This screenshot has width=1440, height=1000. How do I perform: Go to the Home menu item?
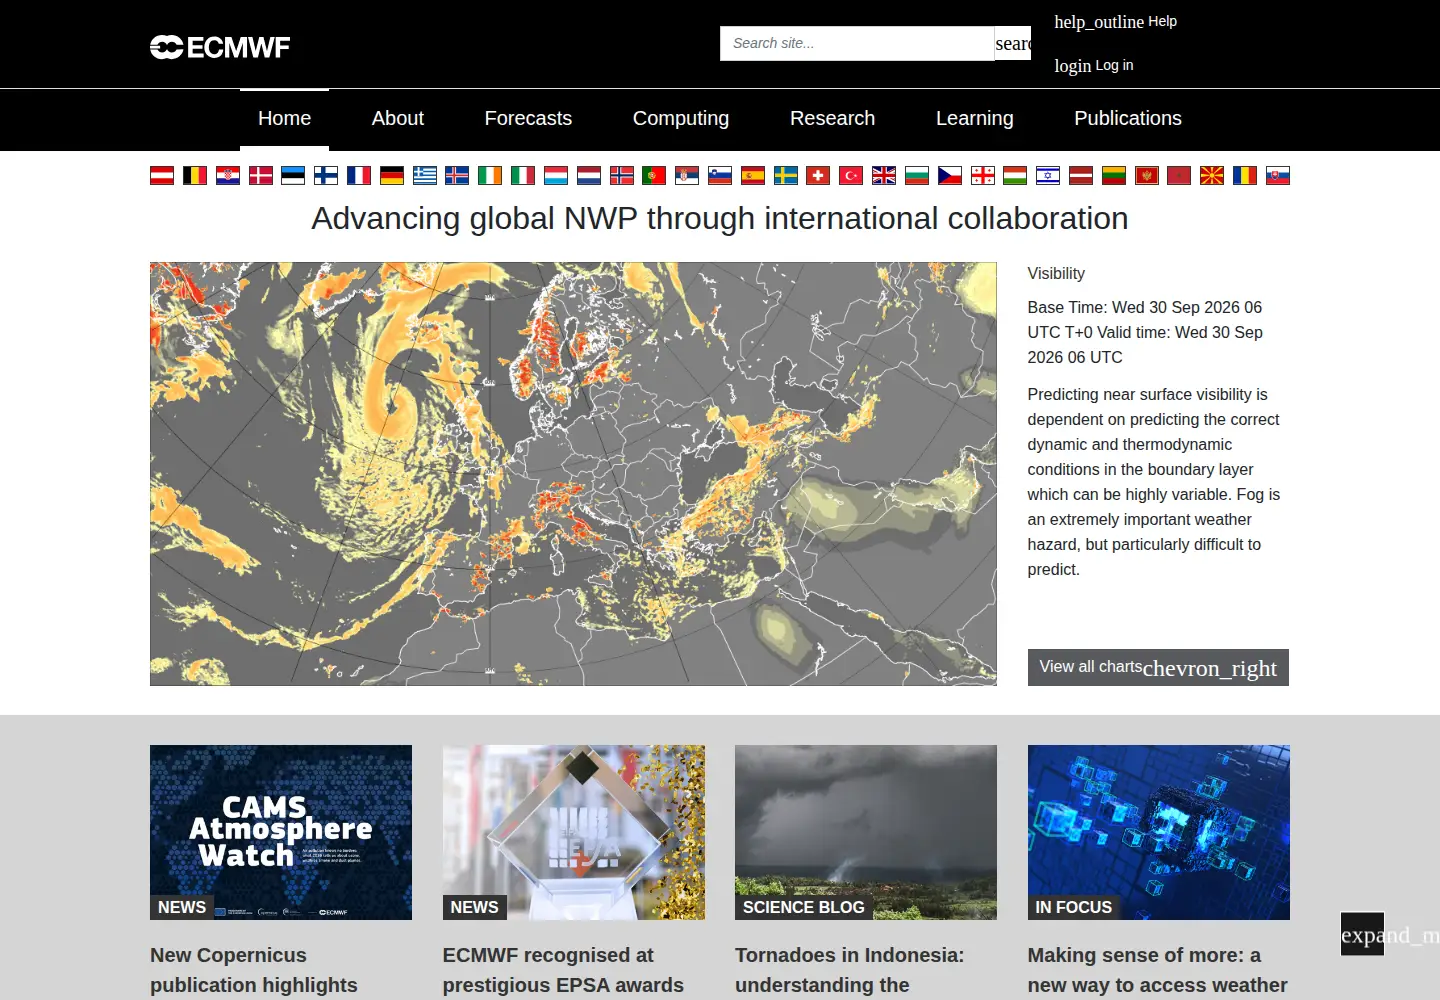click(284, 119)
